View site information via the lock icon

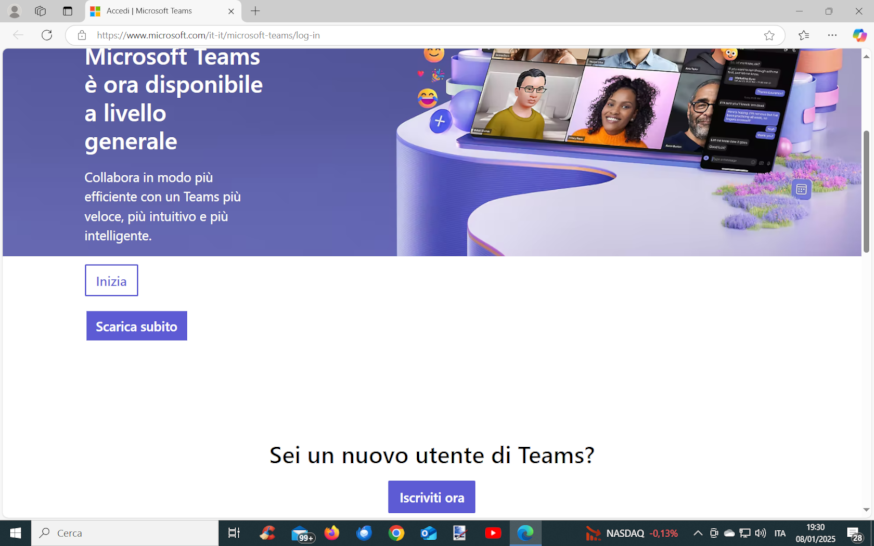(82, 35)
